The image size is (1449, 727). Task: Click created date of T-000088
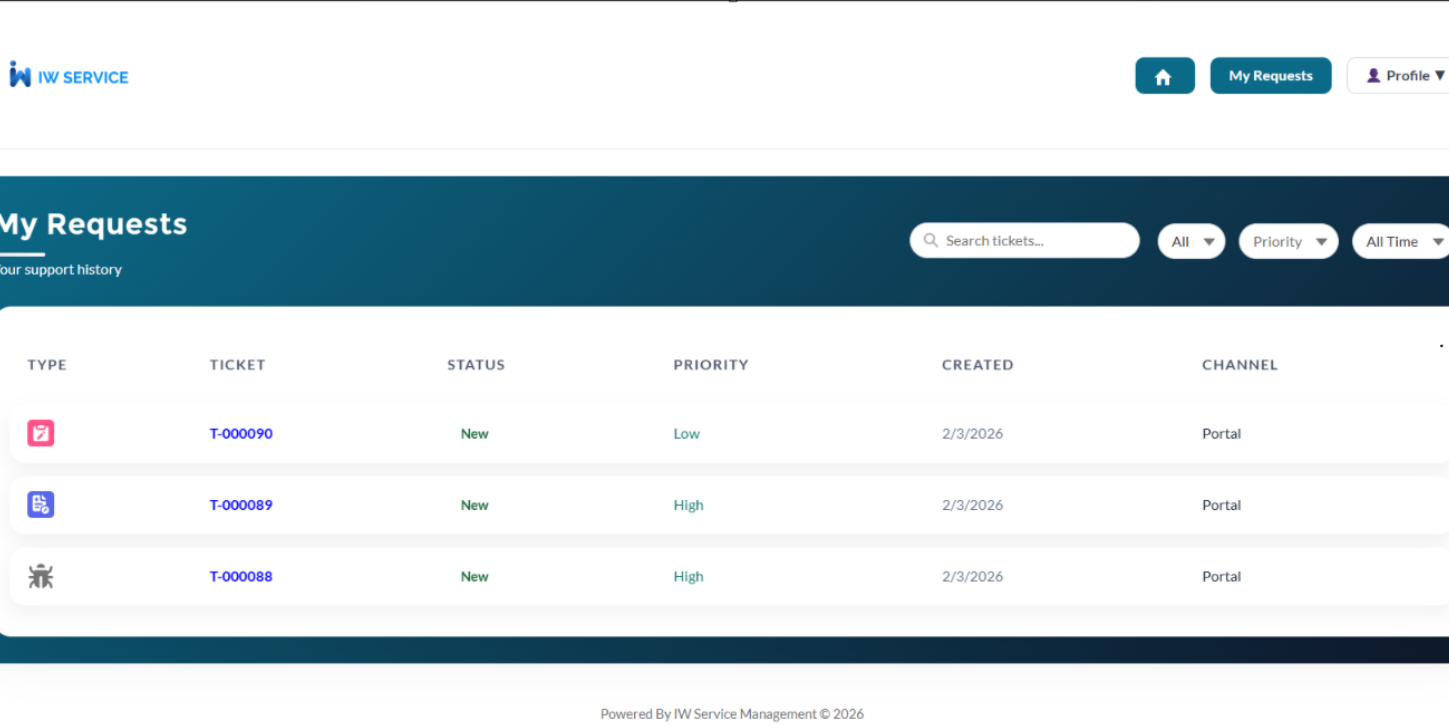pyautogui.click(x=973, y=577)
